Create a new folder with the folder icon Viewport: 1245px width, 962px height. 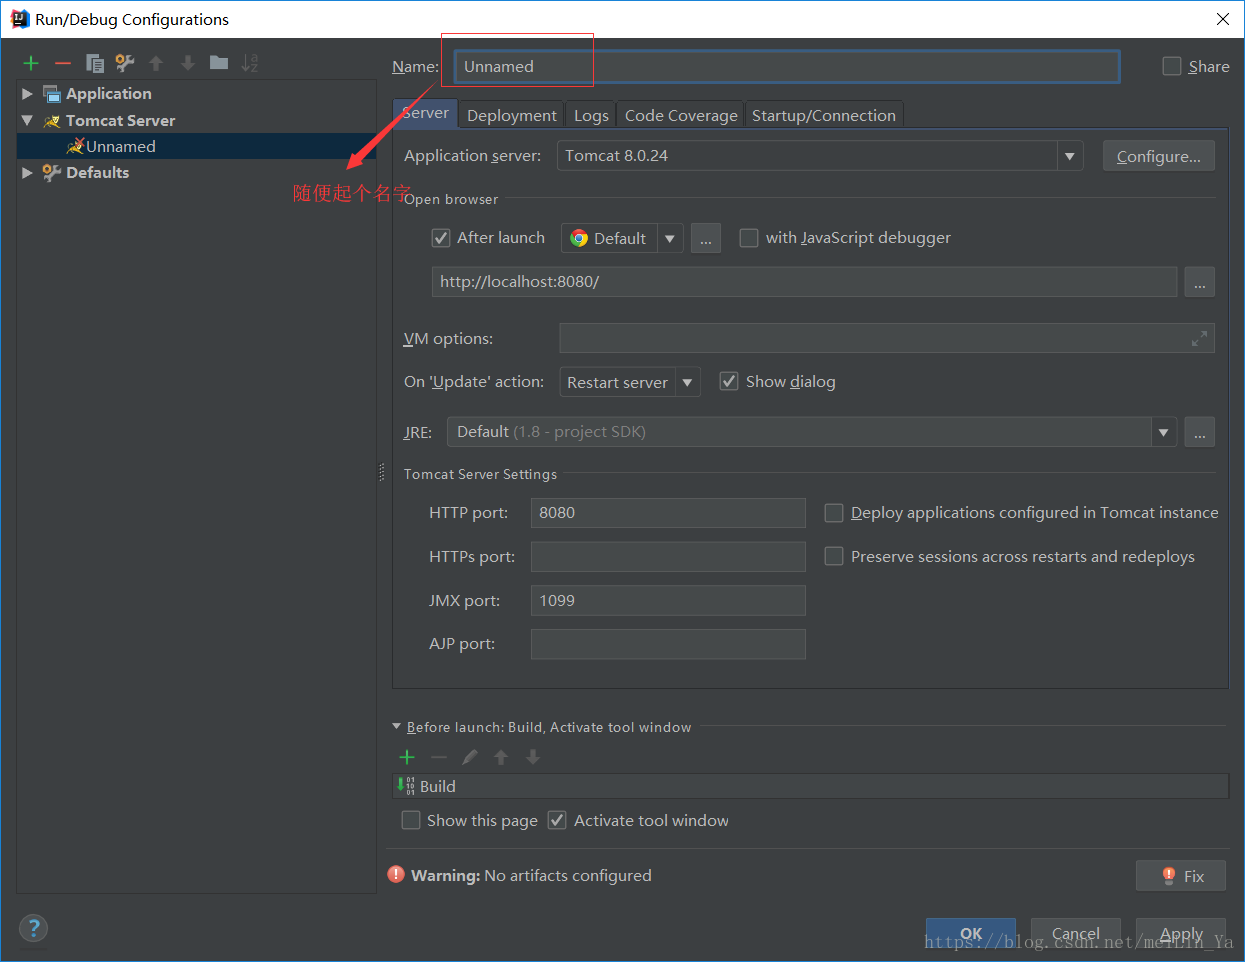[219, 63]
